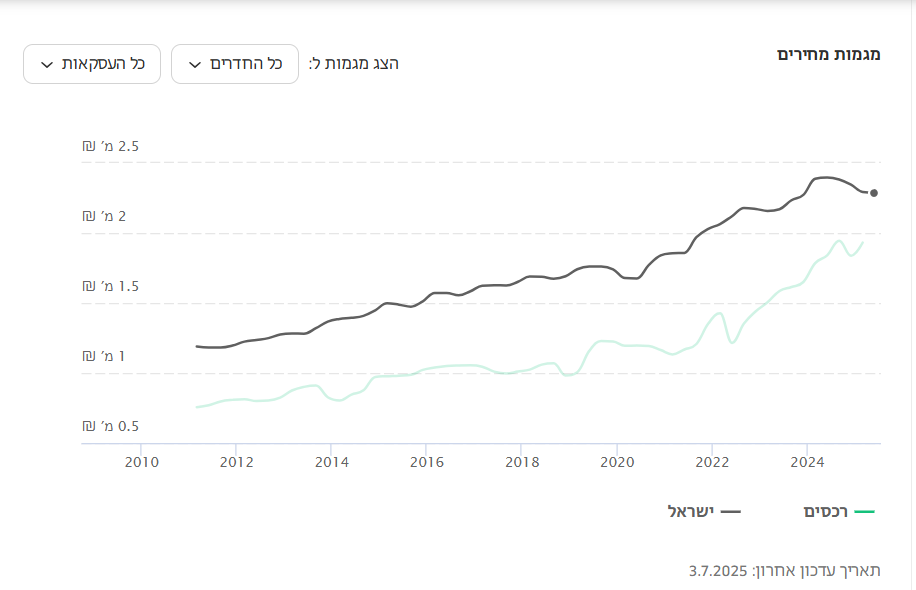The width and height of the screenshot is (916, 590).
Task: Click the מגמות מחירים heading
Action: (828, 54)
